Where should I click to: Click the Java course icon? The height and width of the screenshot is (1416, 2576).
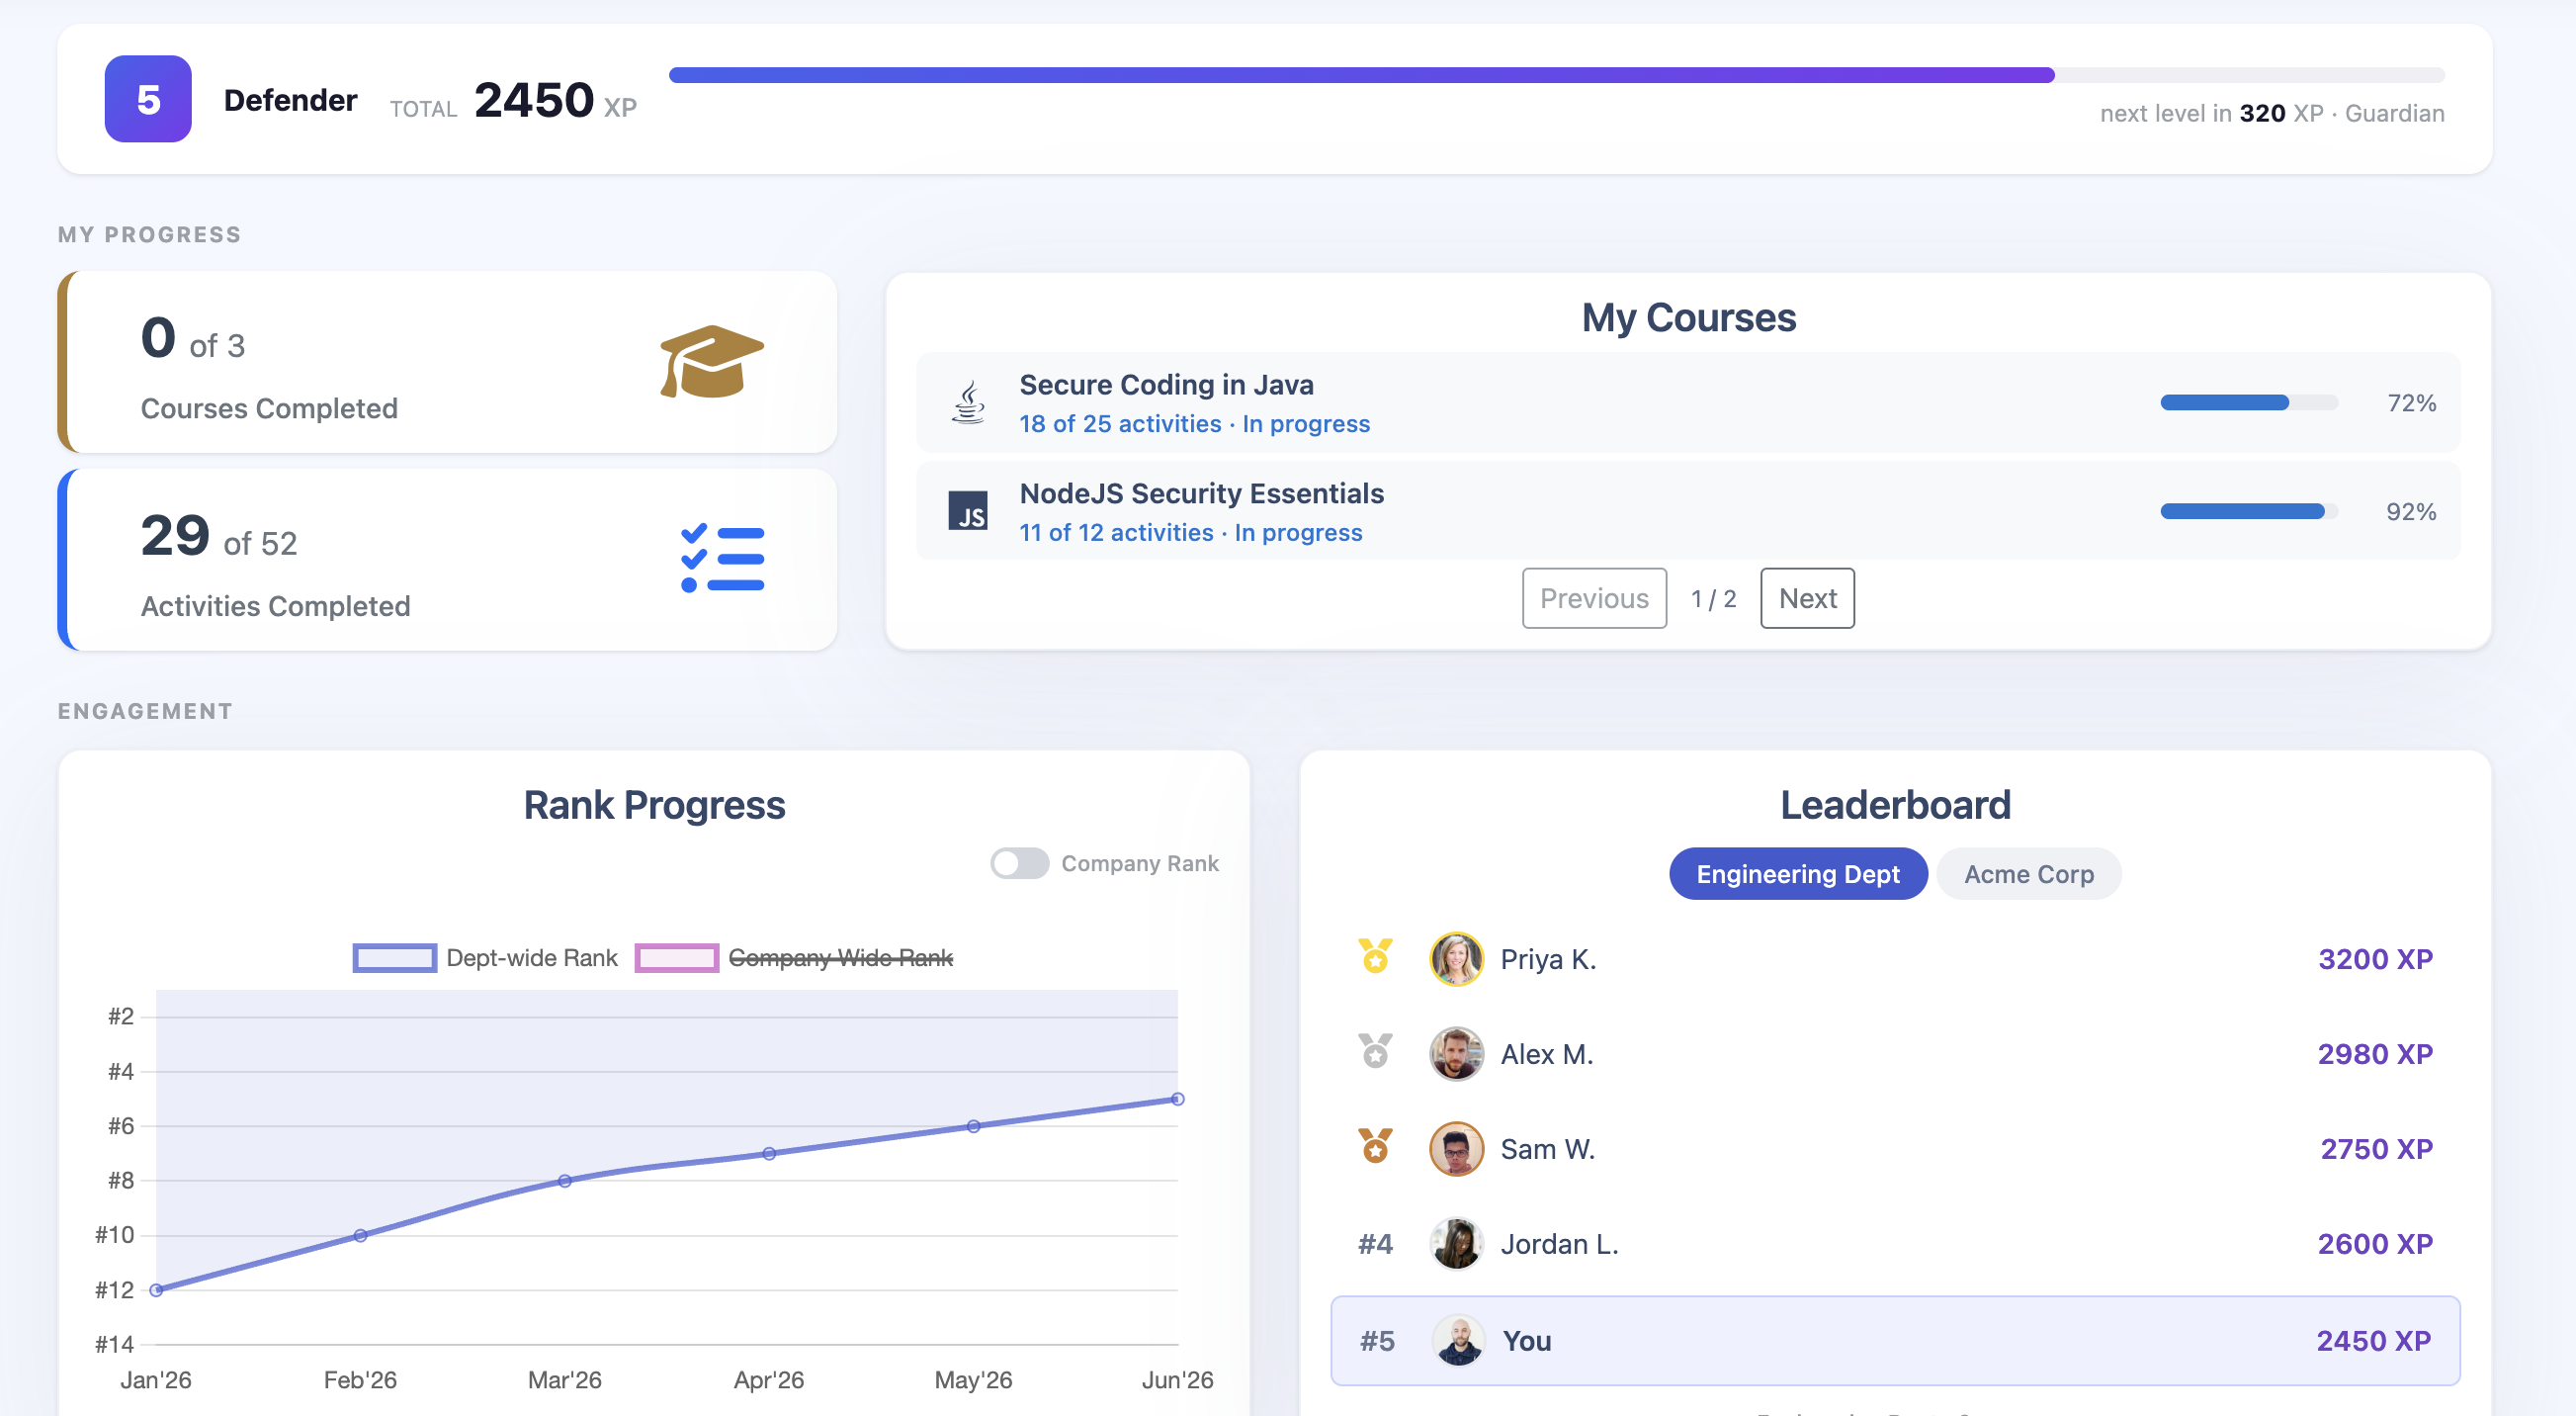tap(967, 402)
